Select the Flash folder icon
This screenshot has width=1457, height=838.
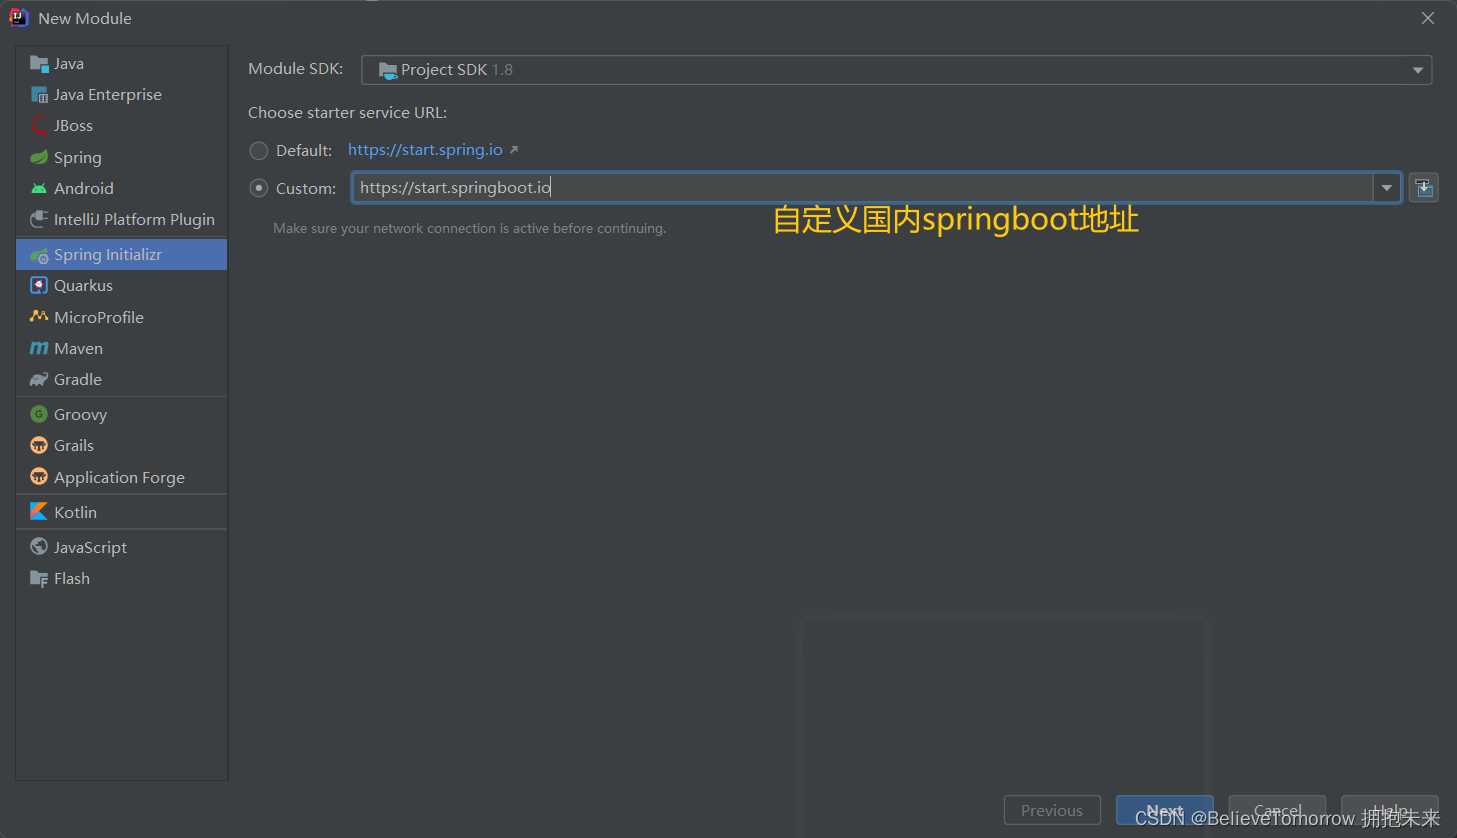pyautogui.click(x=39, y=578)
